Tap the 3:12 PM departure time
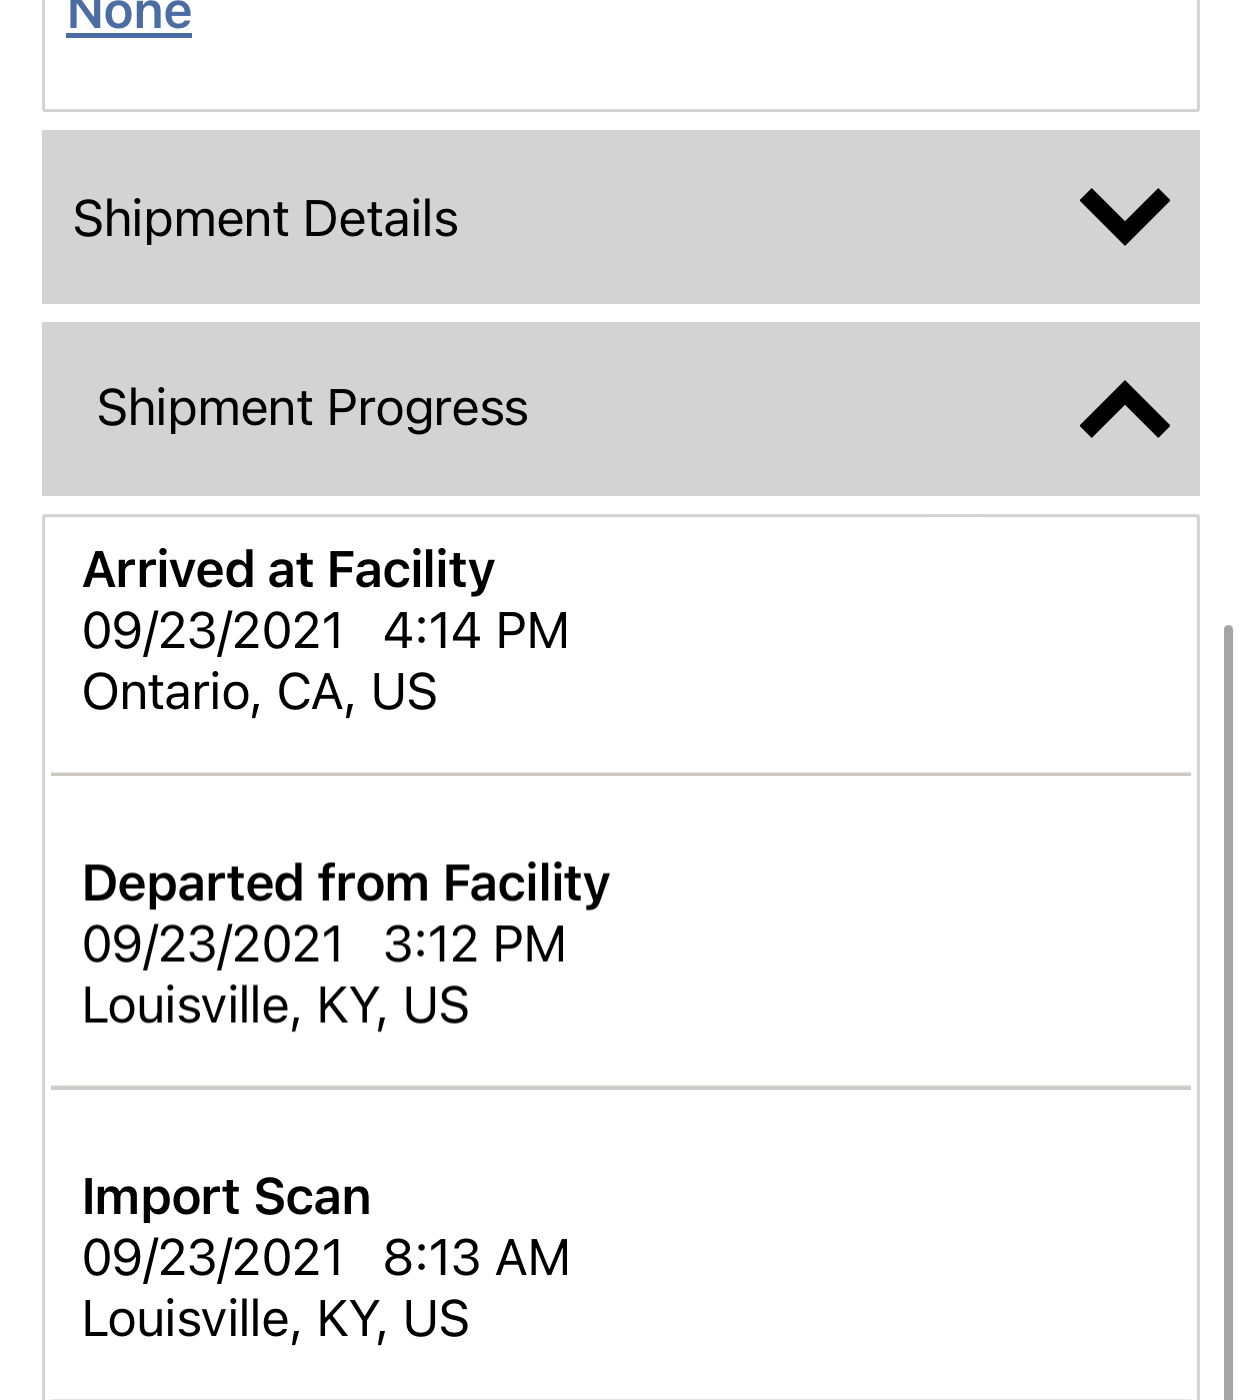 click(475, 944)
